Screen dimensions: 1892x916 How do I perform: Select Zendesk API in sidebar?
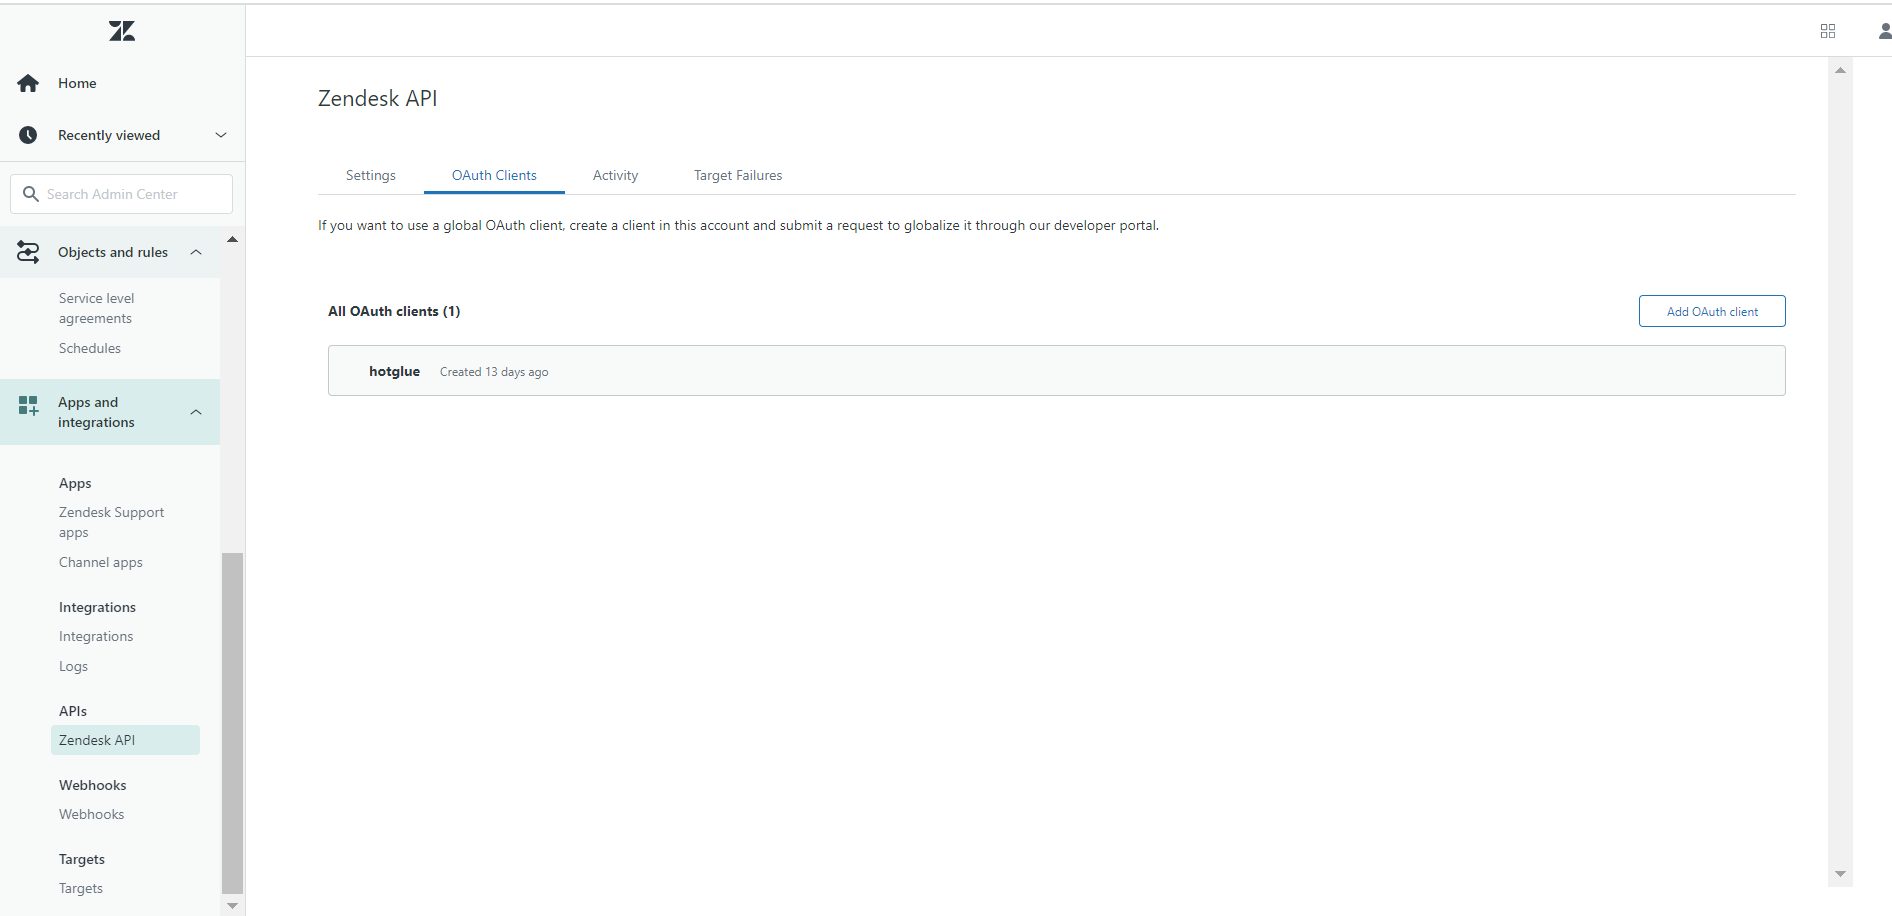125,740
